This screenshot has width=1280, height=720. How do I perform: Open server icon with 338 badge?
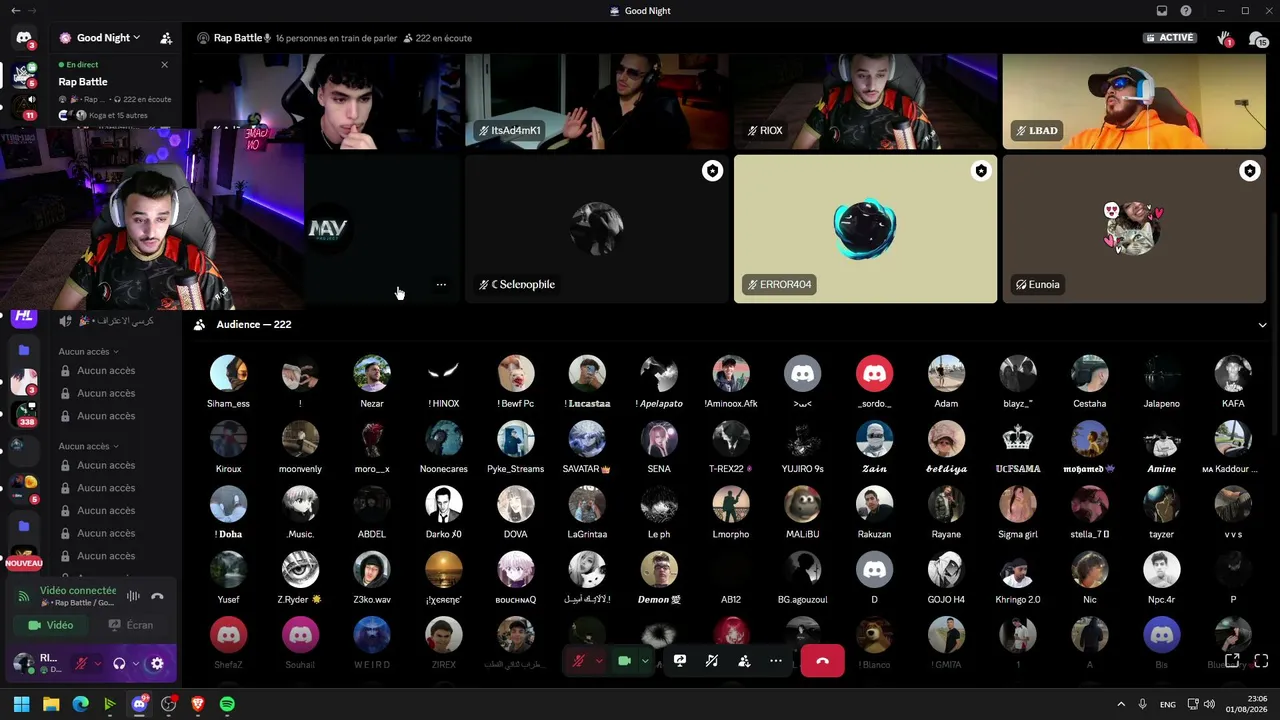tap(24, 412)
